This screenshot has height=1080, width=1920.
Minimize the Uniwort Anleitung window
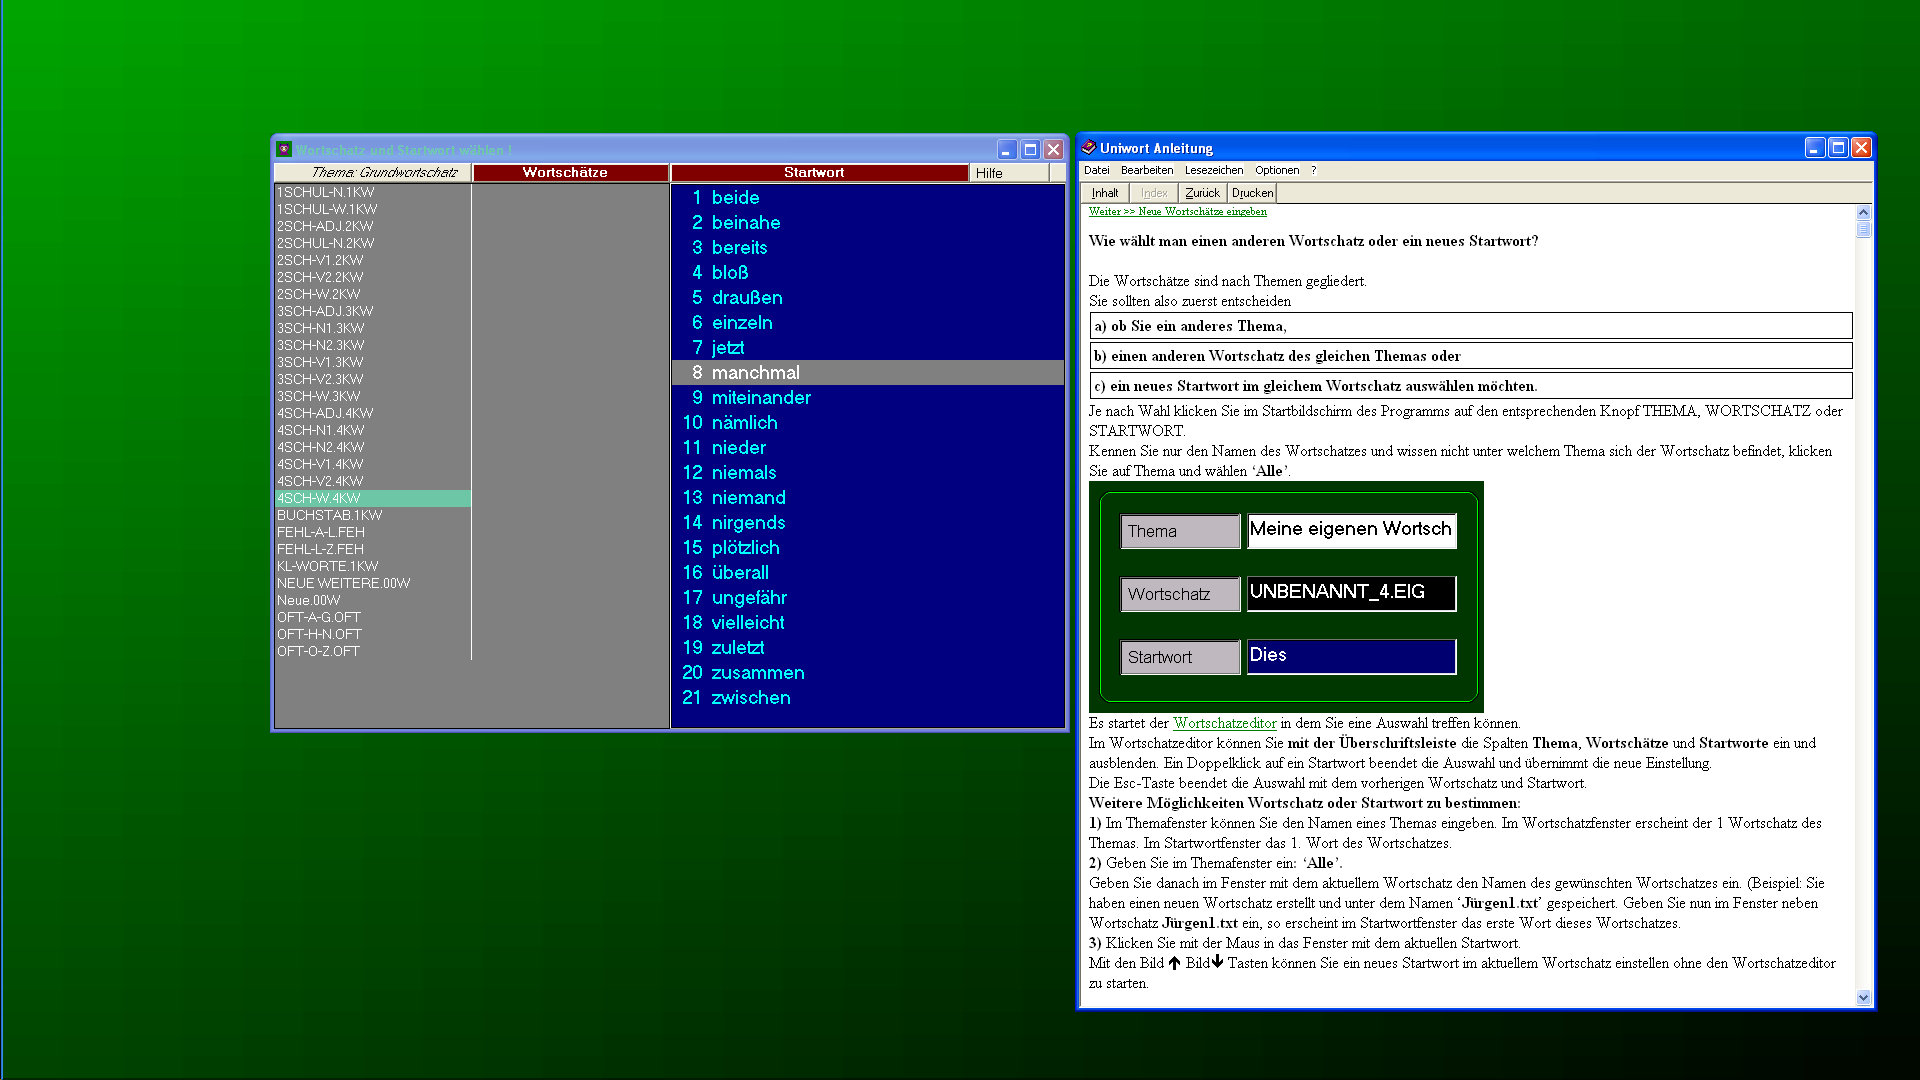tap(1815, 148)
